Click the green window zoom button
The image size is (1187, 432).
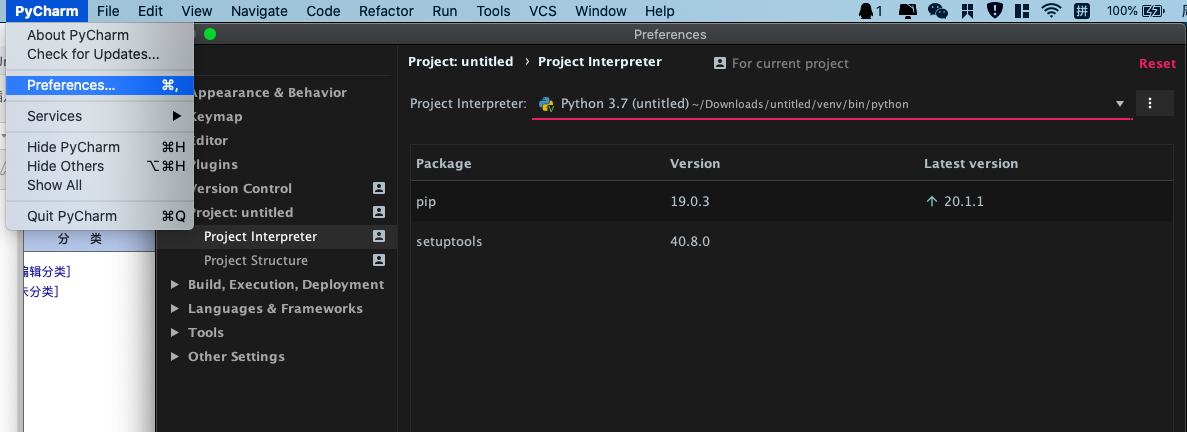coord(210,34)
